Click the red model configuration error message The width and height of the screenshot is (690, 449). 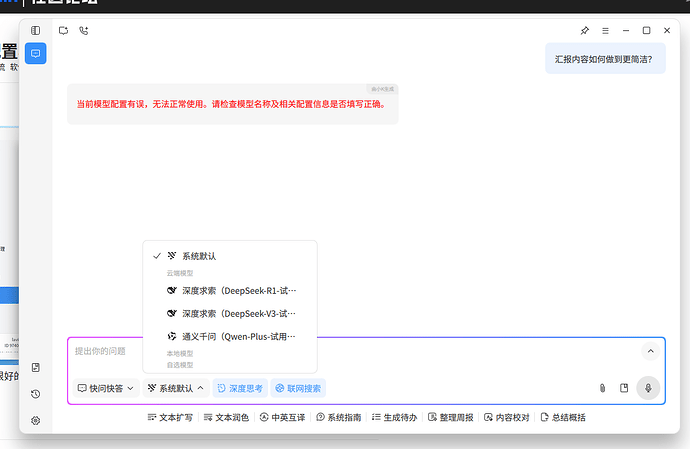point(232,104)
